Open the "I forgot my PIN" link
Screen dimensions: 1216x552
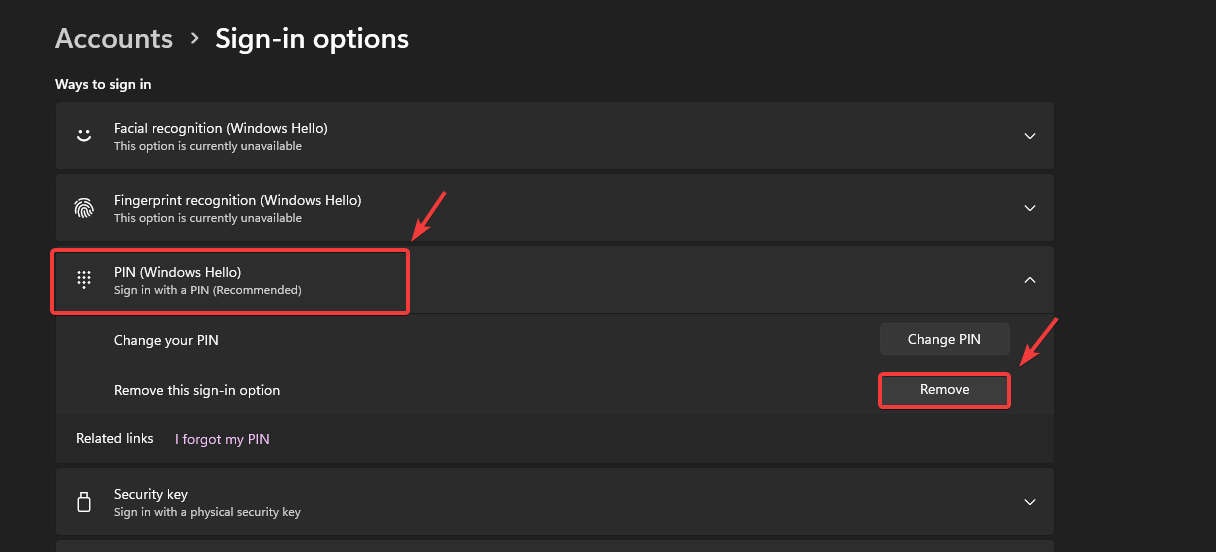point(222,439)
